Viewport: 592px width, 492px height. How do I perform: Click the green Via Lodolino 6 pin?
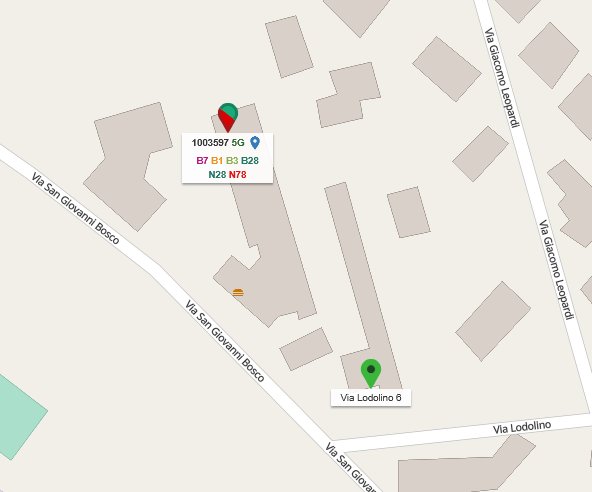pos(371,373)
